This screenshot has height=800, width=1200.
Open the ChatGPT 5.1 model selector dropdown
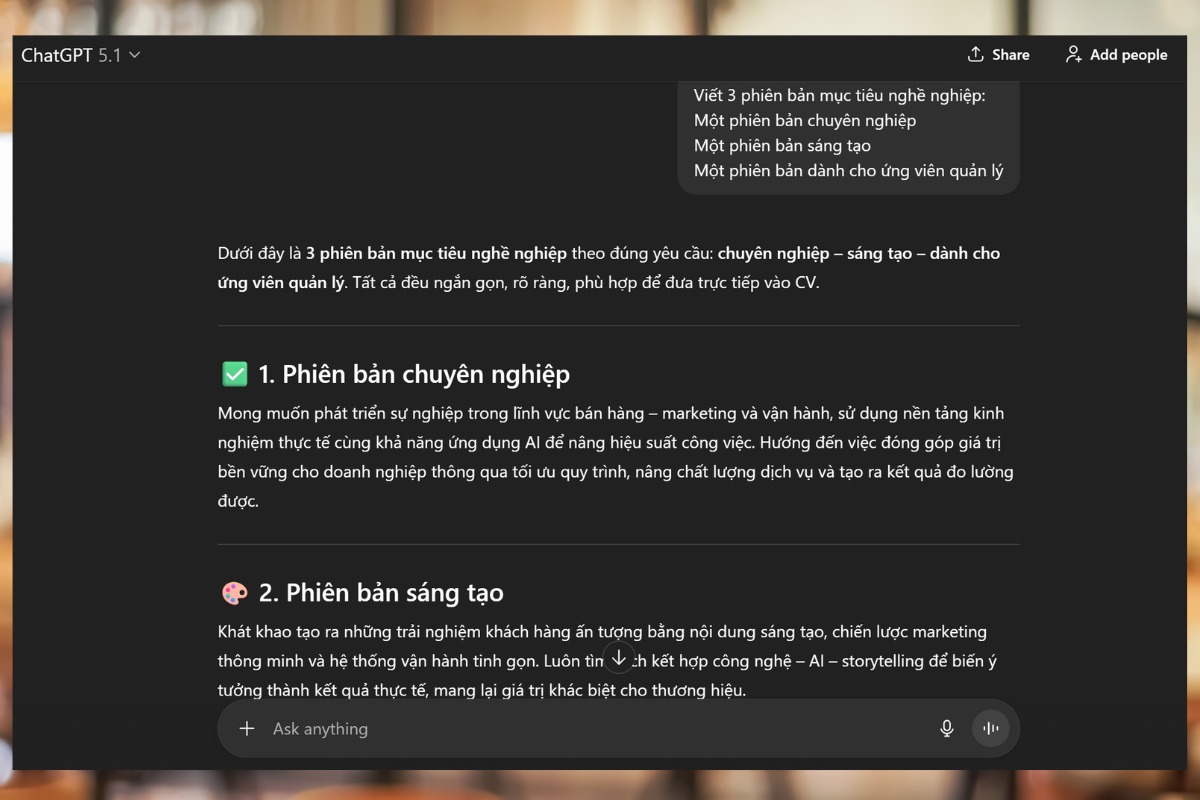pyautogui.click(x=81, y=55)
